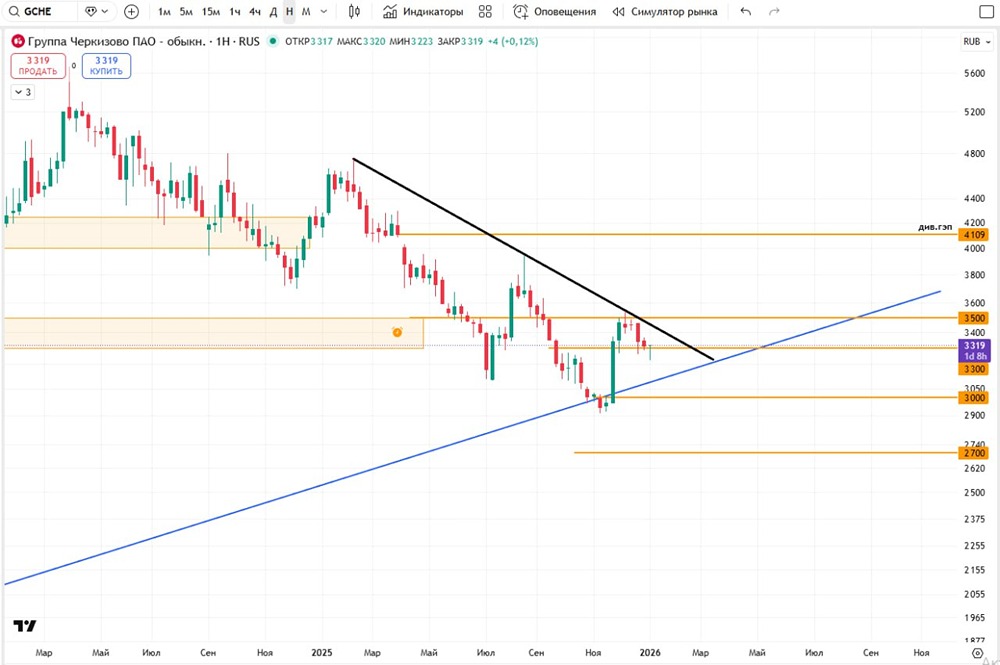
Task: Click the 3000 orange price label
Action: pyautogui.click(x=974, y=397)
